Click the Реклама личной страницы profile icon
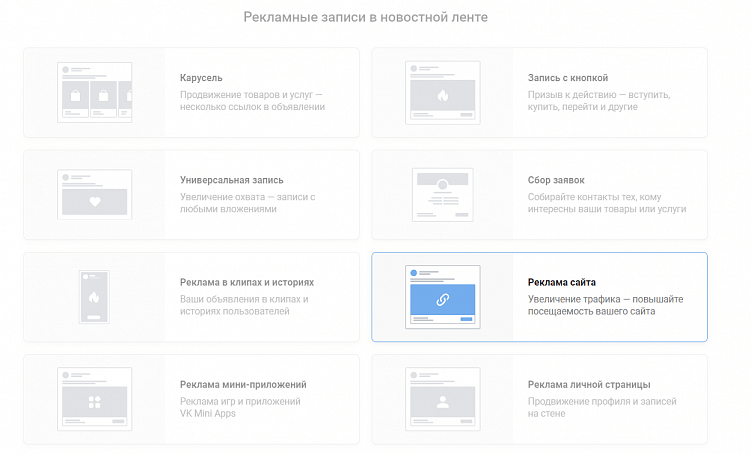751x454 pixels. pos(443,399)
